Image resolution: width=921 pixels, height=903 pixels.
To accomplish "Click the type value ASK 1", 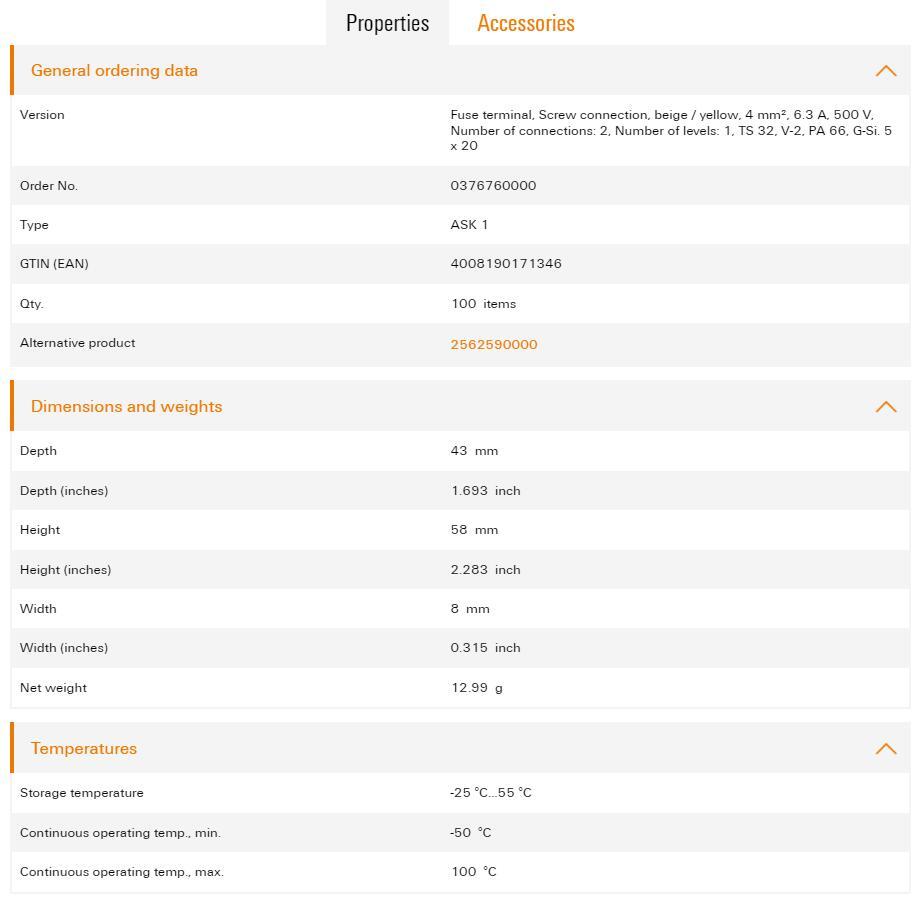I will pyautogui.click(x=469, y=225).
